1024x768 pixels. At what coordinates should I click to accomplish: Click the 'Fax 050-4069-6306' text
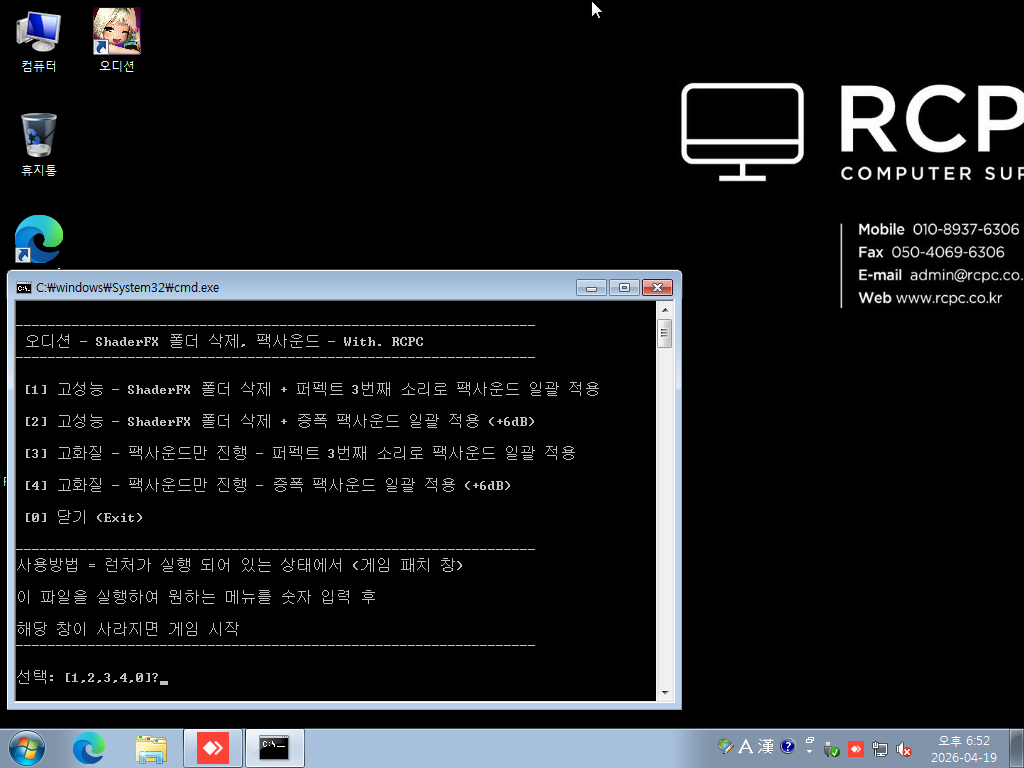931,252
